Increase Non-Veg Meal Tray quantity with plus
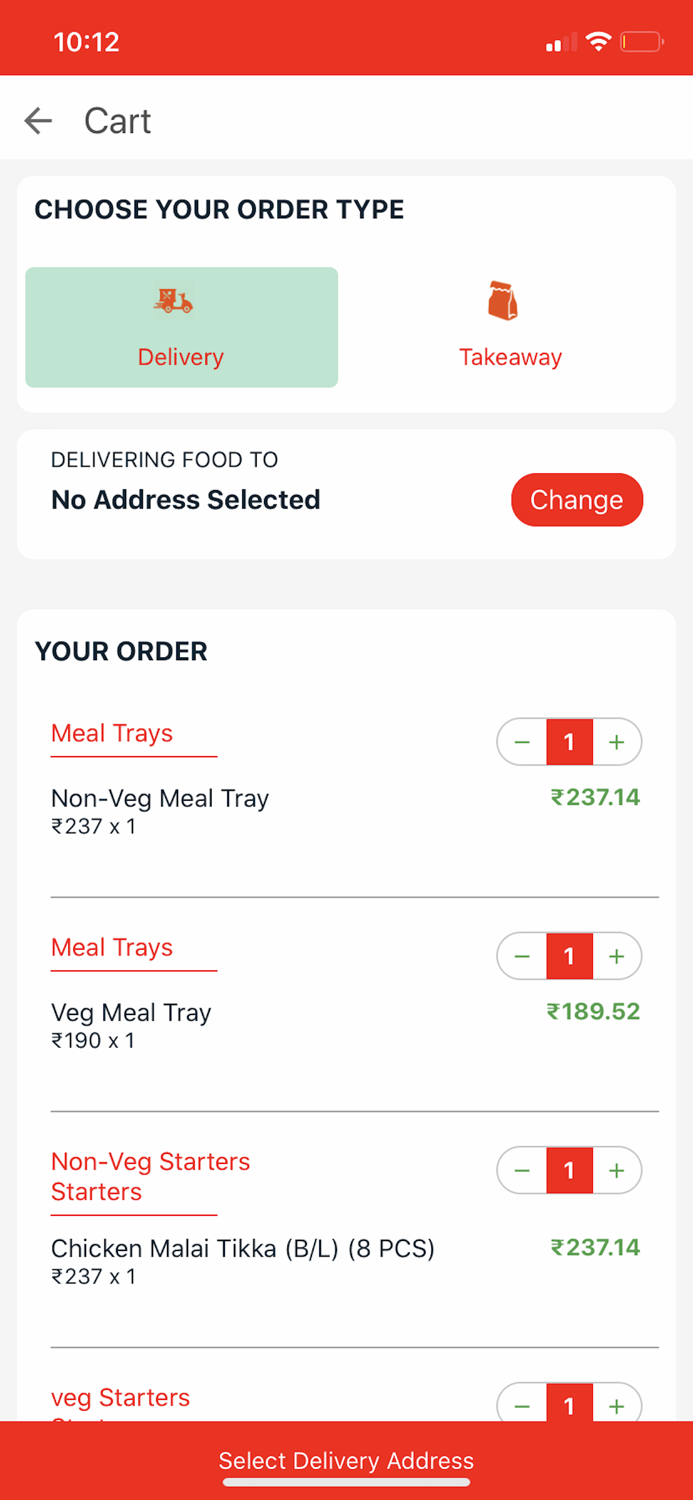The image size is (693, 1500). (x=617, y=742)
